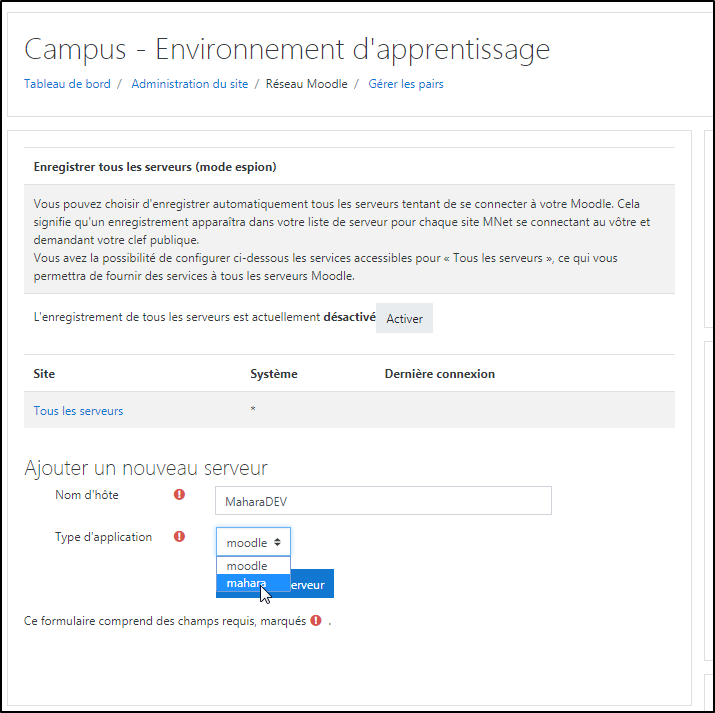Click the Système column header
The height and width of the screenshot is (713, 715).
273,374
